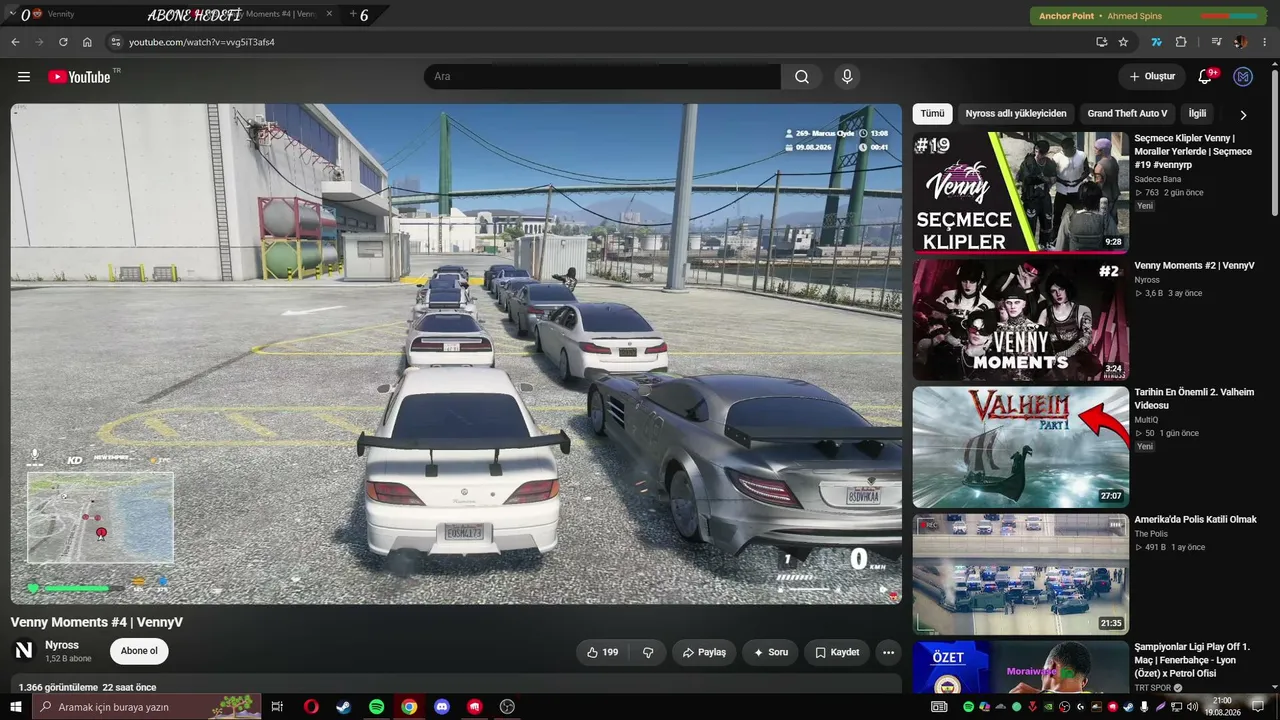Click the Paylaş share button
The height and width of the screenshot is (720, 1280).
point(704,652)
